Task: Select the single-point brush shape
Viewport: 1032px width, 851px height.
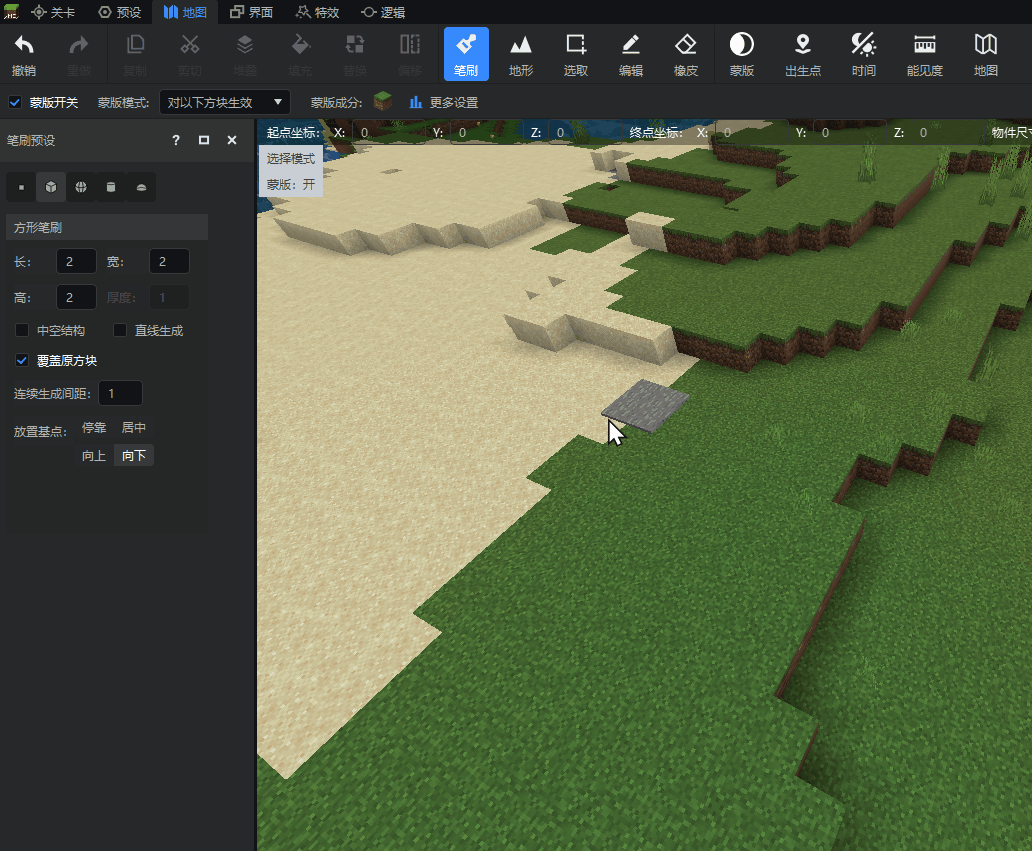Action: coord(21,188)
